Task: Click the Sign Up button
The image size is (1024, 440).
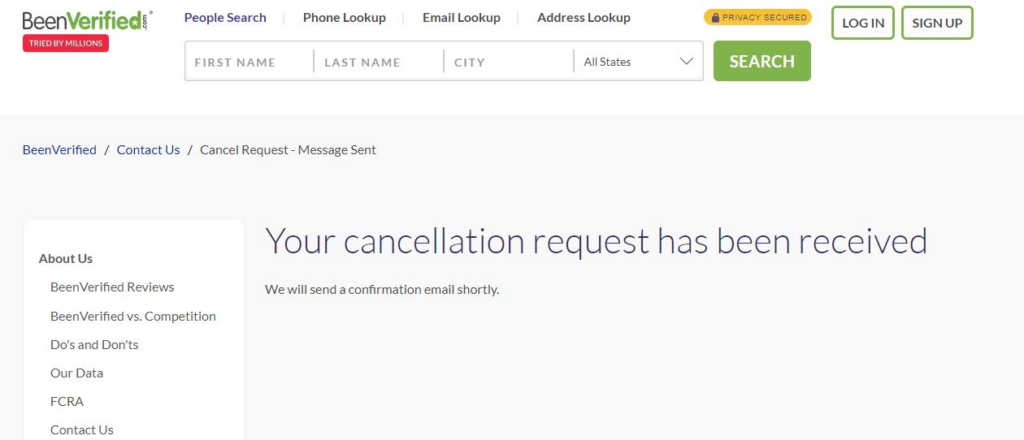Action: (937, 23)
